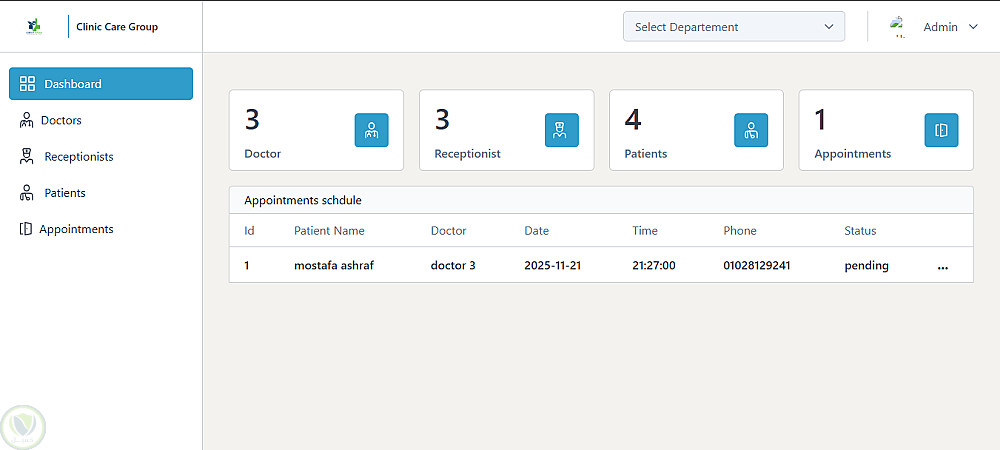Open the Select Departement dropdown
This screenshot has width=1000, height=450.
pyautogui.click(x=733, y=27)
